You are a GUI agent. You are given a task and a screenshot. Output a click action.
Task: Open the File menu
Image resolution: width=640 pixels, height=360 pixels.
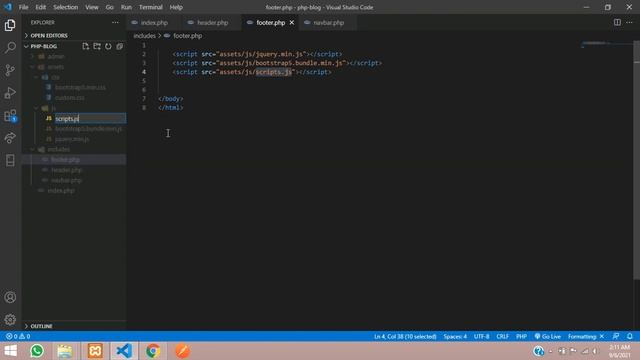(x=23, y=7)
